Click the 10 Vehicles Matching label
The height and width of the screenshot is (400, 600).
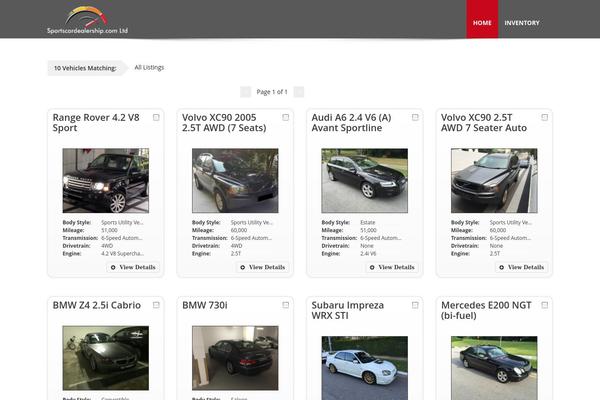tap(85, 68)
